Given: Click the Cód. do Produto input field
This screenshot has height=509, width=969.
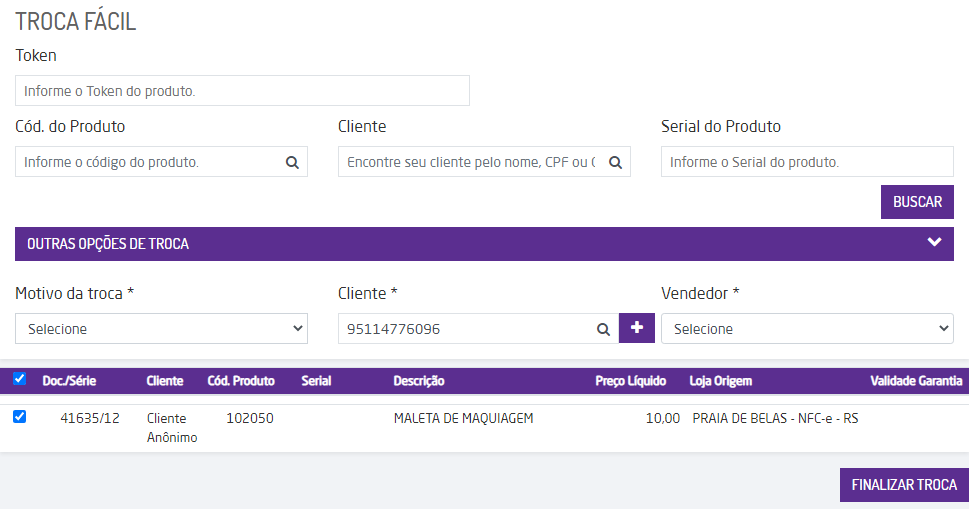Looking at the screenshot, I should click(150, 162).
